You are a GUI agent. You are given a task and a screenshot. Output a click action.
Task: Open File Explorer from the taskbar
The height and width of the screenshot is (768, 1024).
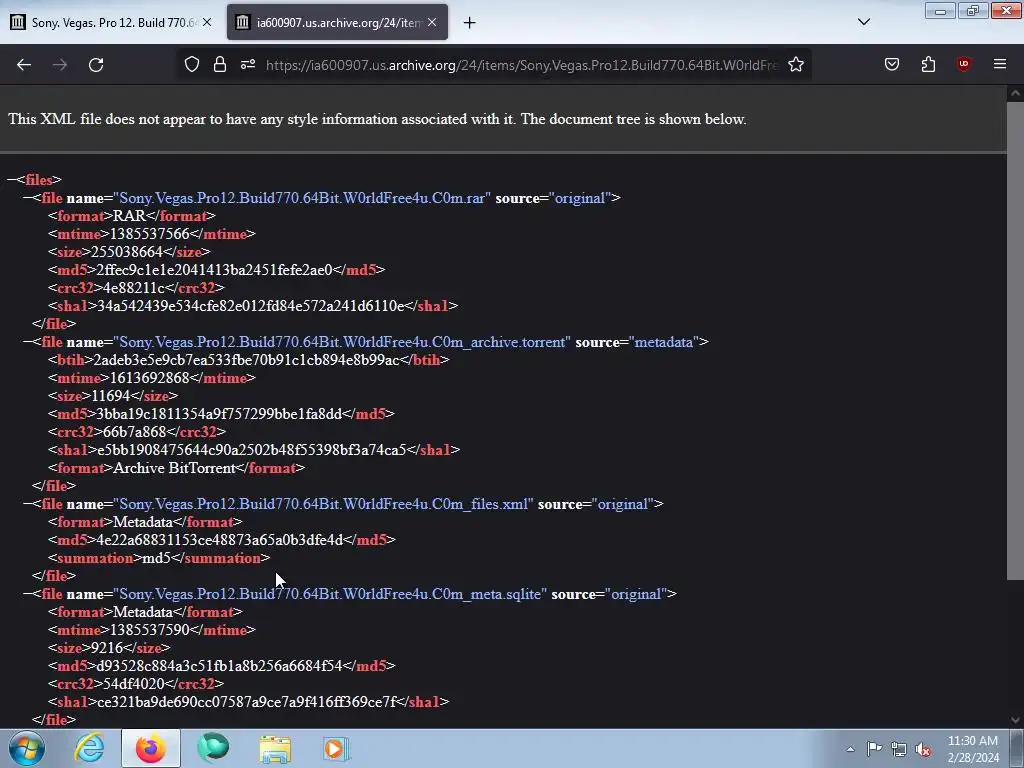pyautogui.click(x=275, y=748)
